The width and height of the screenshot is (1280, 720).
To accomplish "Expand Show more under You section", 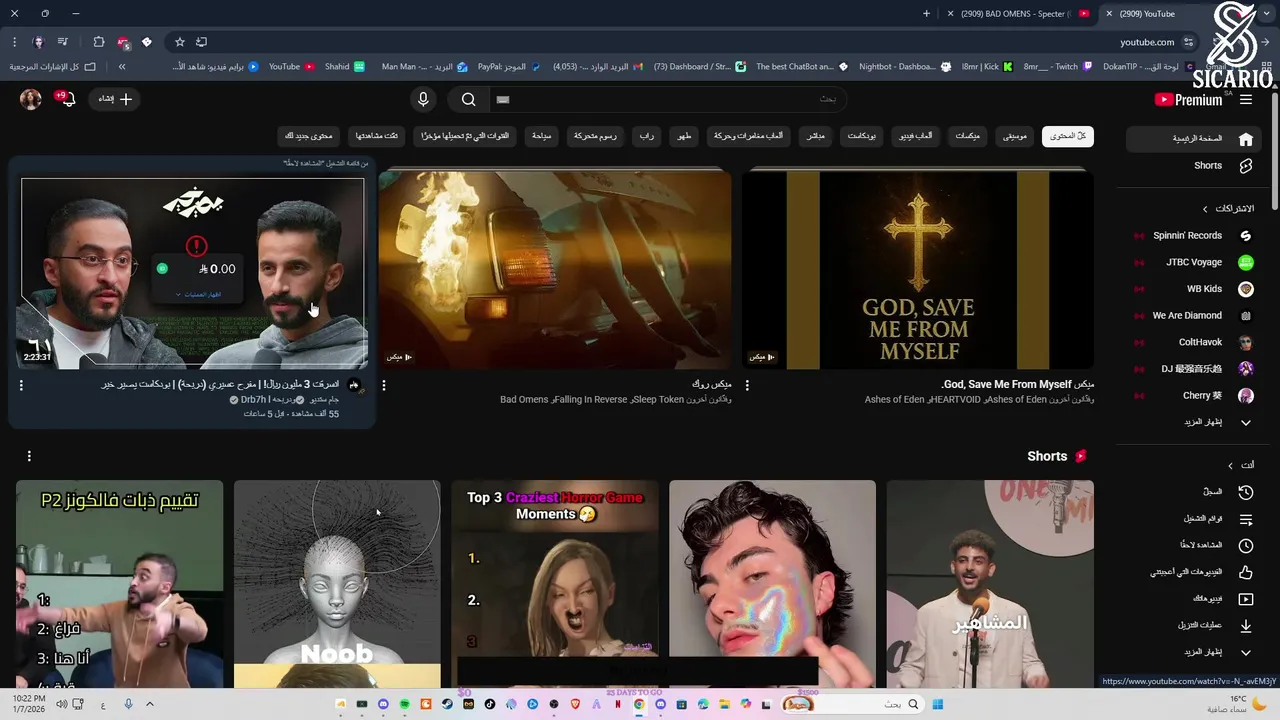I will (x=1191, y=652).
